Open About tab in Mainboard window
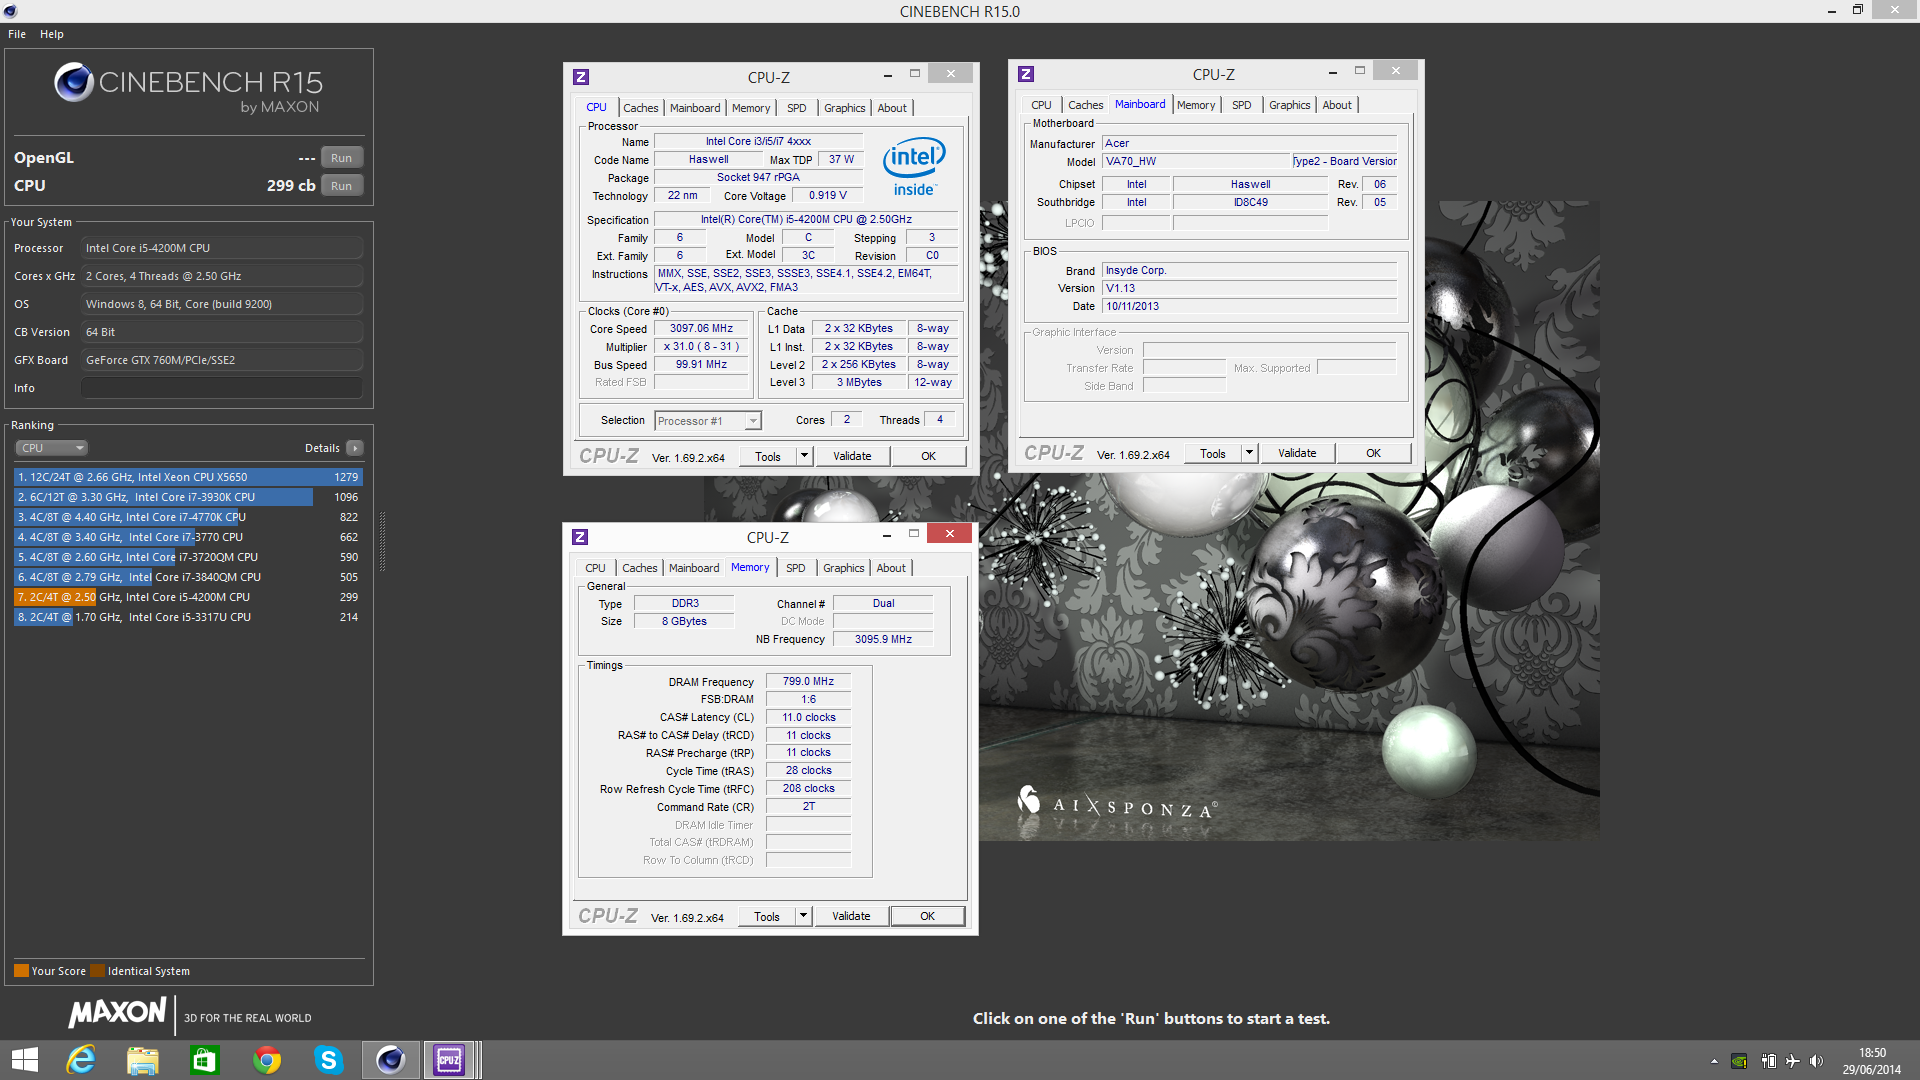Image resolution: width=1920 pixels, height=1080 pixels. point(1337,105)
